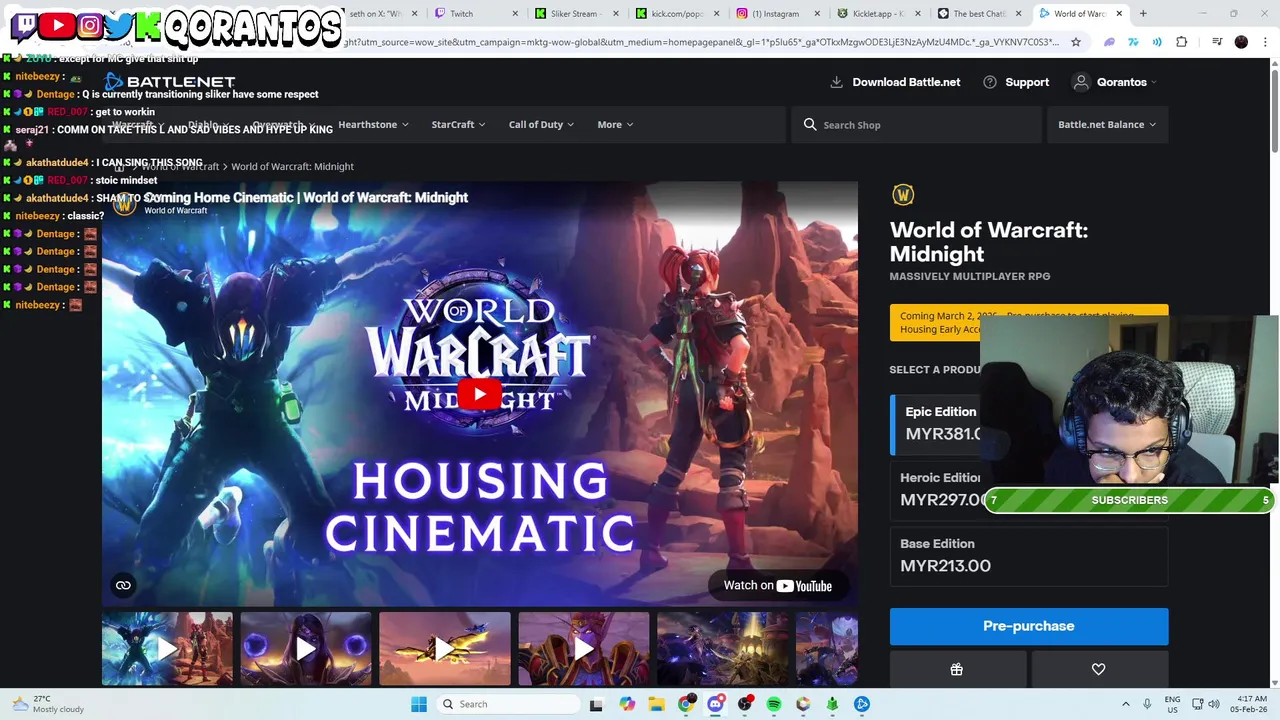Select fifth thumbnail with golden hall
This screenshot has width=1280, height=720.
(722, 649)
